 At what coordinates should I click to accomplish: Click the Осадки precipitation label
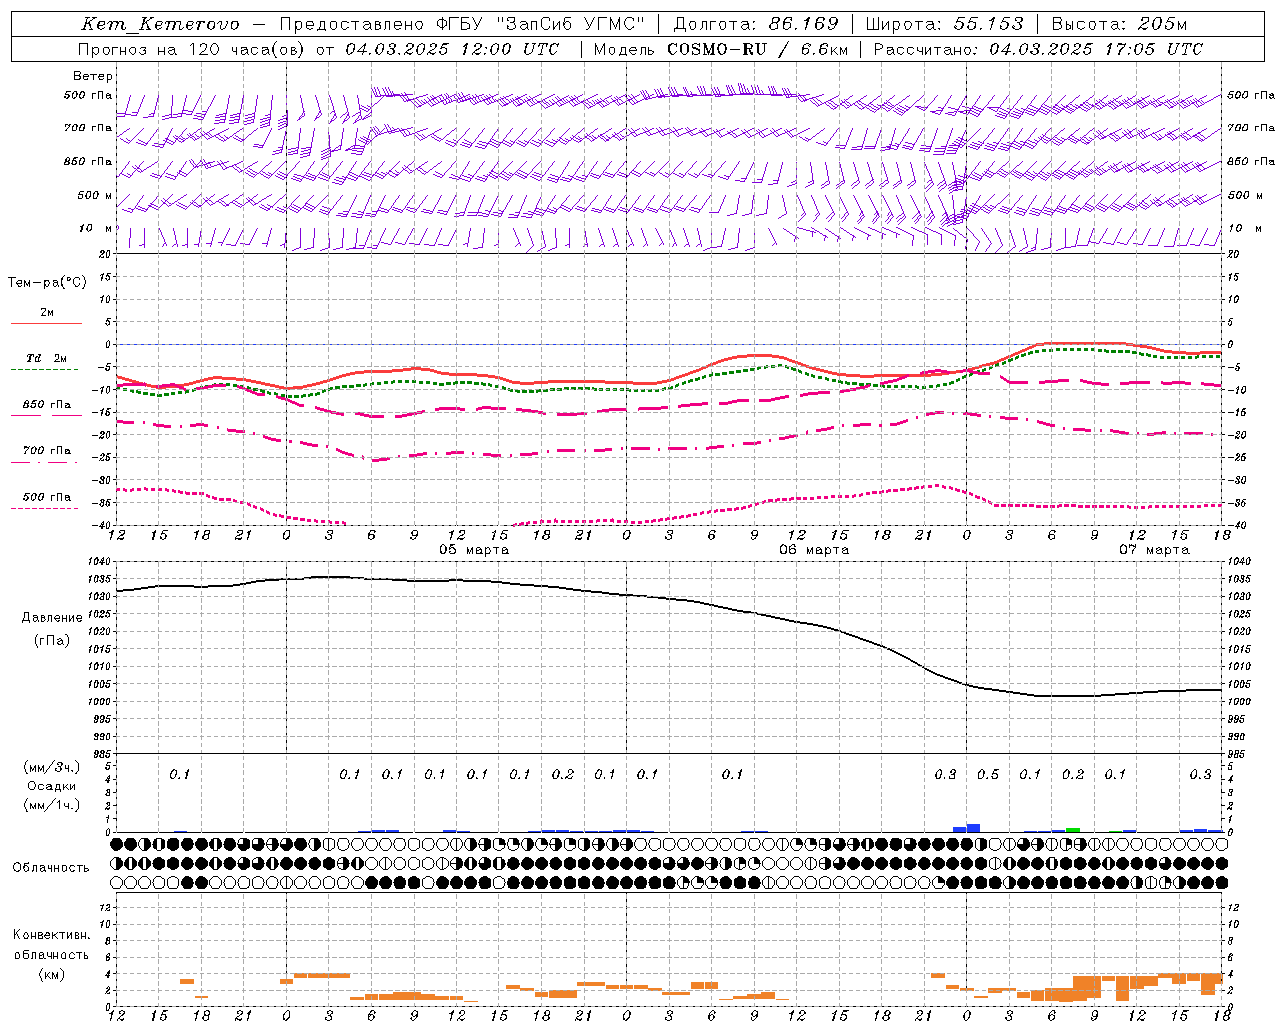coord(51,786)
